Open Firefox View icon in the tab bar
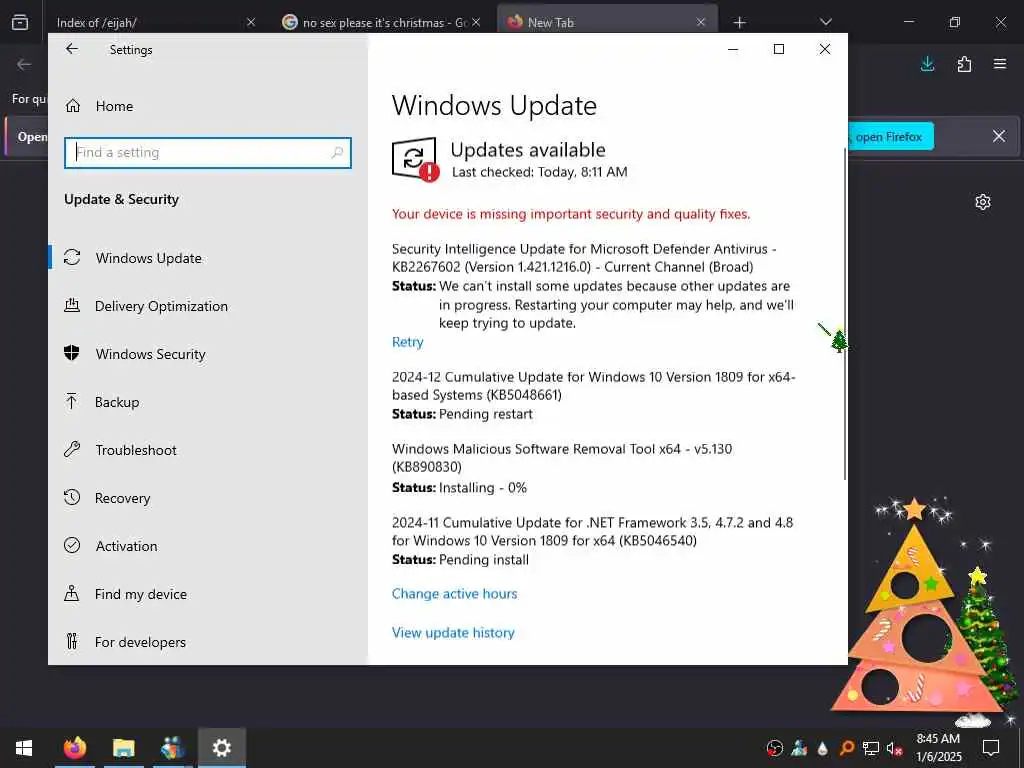Viewport: 1024px width, 768px height. click(20, 22)
